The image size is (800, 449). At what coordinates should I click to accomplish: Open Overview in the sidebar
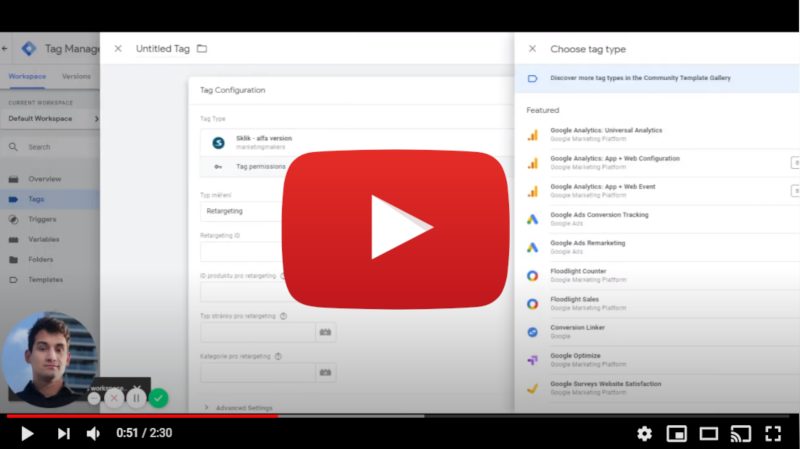[x=50, y=179]
